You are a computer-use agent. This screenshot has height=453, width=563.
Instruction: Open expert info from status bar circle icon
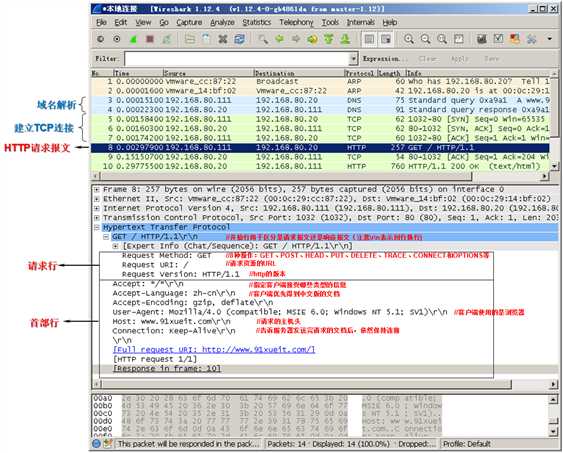pyautogui.click(x=96, y=444)
